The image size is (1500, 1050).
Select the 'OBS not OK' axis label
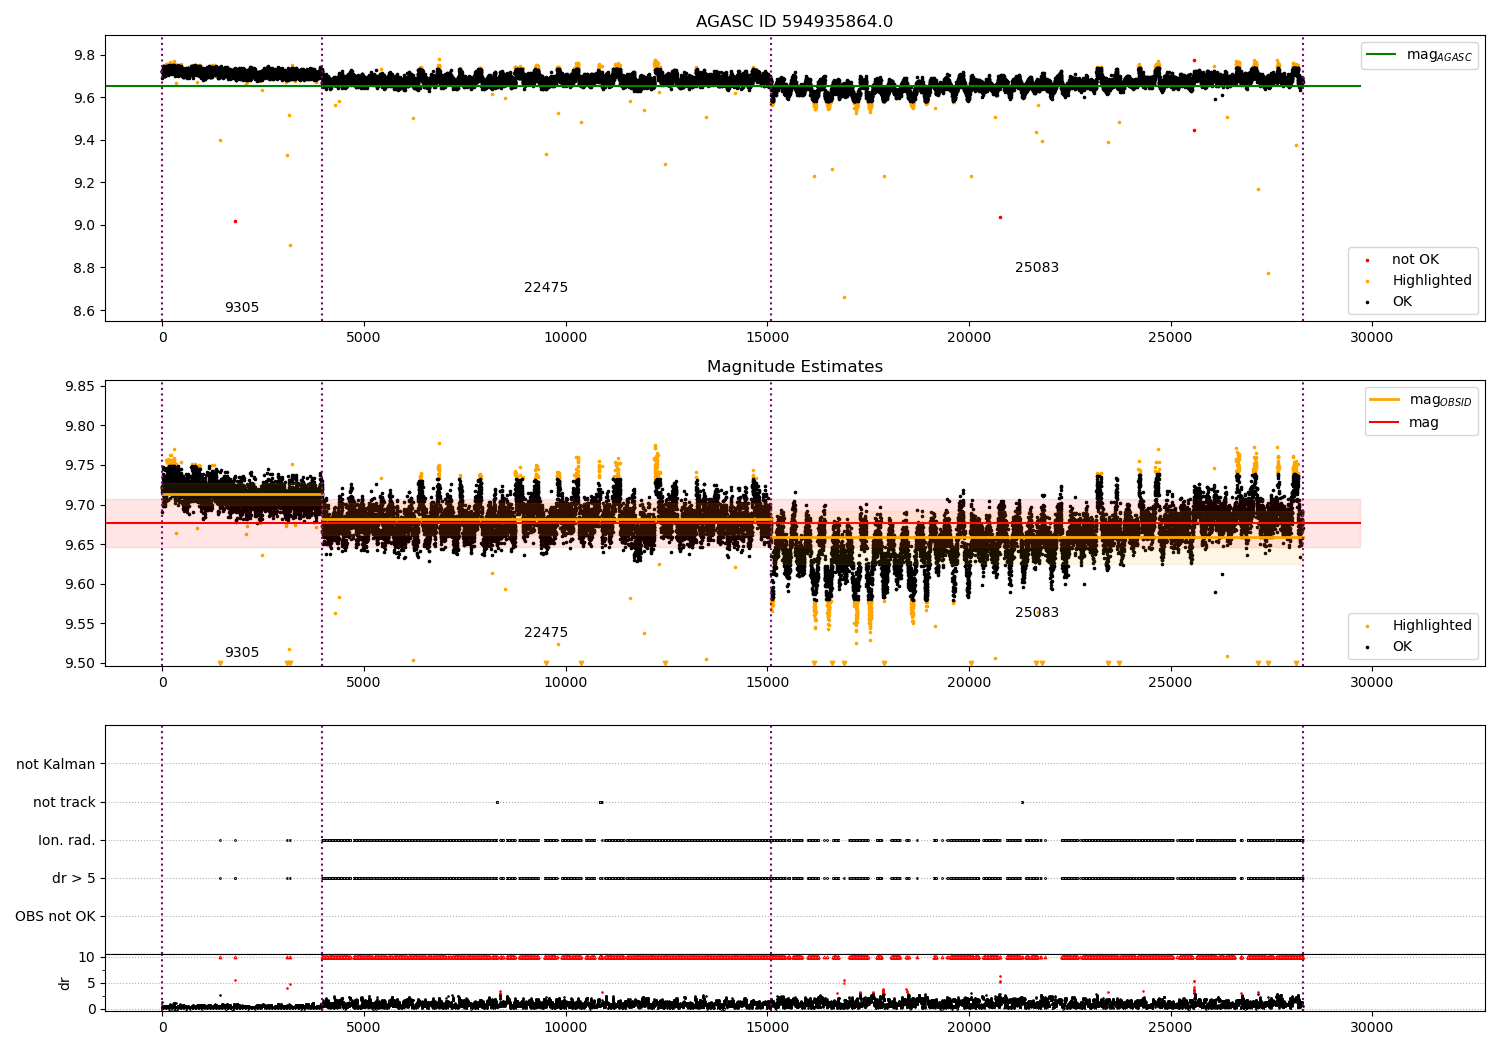[55, 917]
